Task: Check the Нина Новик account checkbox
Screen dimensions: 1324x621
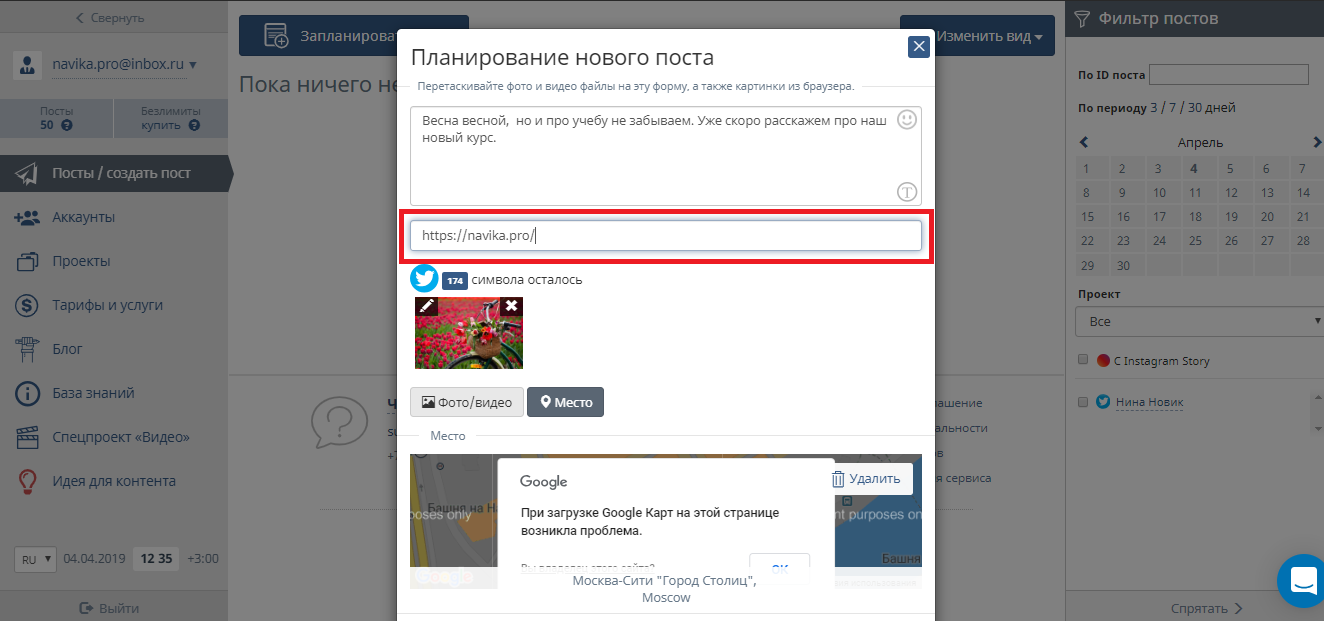Action: pos(1083,402)
